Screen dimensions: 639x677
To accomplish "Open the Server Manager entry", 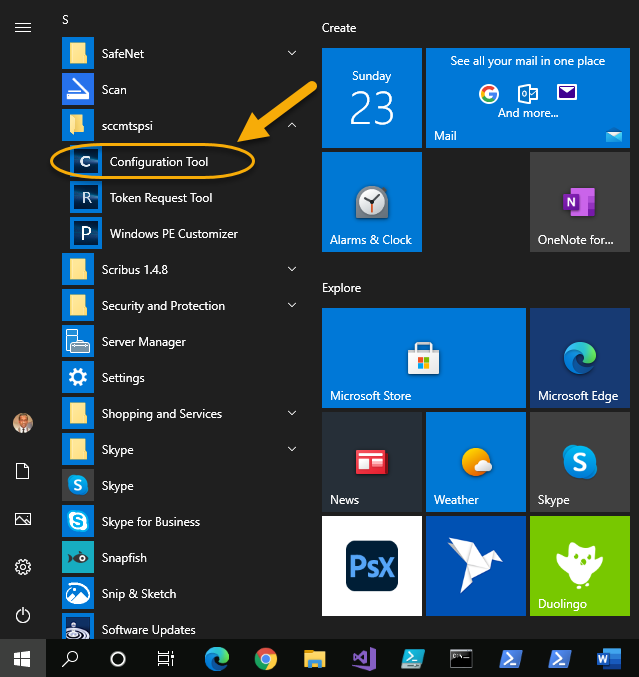I will point(143,342).
